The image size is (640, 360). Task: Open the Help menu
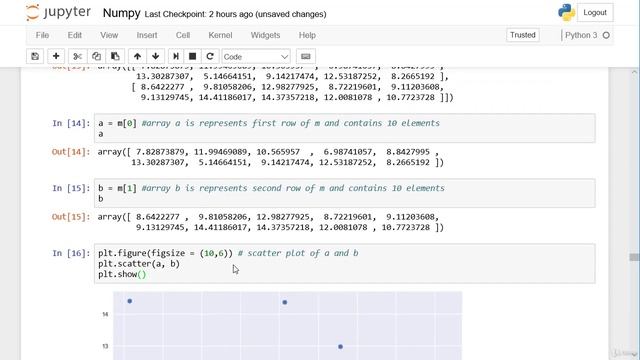(307, 35)
